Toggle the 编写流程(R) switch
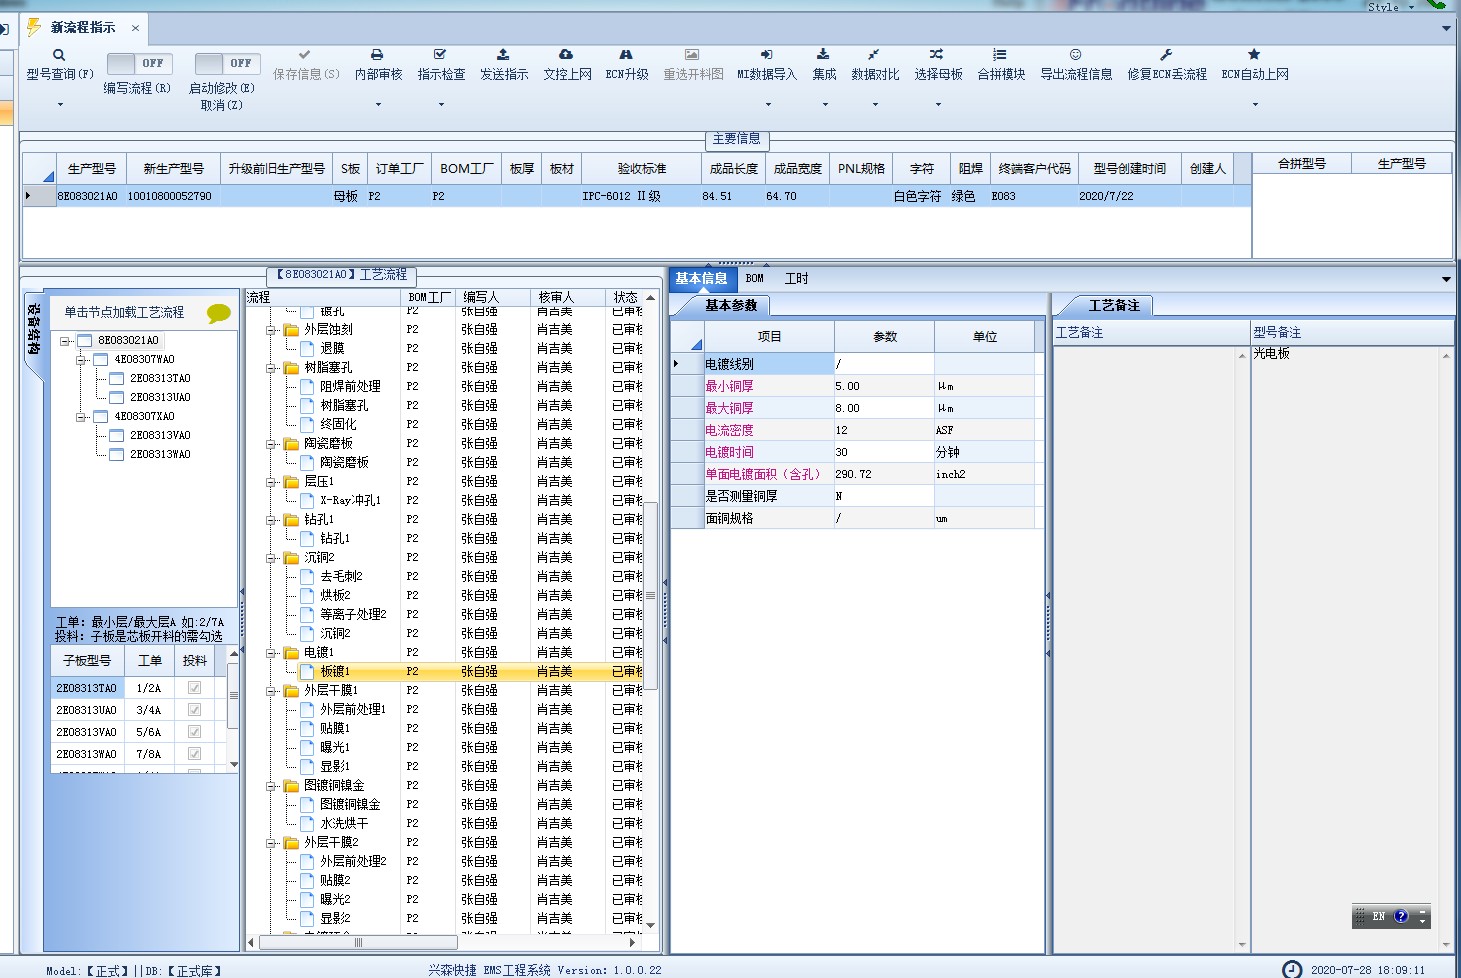Image resolution: width=1461 pixels, height=978 pixels. pos(138,63)
